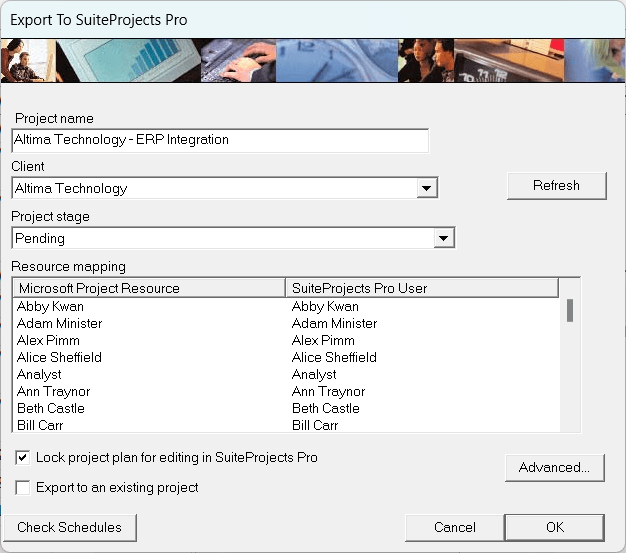The width and height of the screenshot is (626, 553).
Task: Click the Refresh button
Action: click(557, 186)
